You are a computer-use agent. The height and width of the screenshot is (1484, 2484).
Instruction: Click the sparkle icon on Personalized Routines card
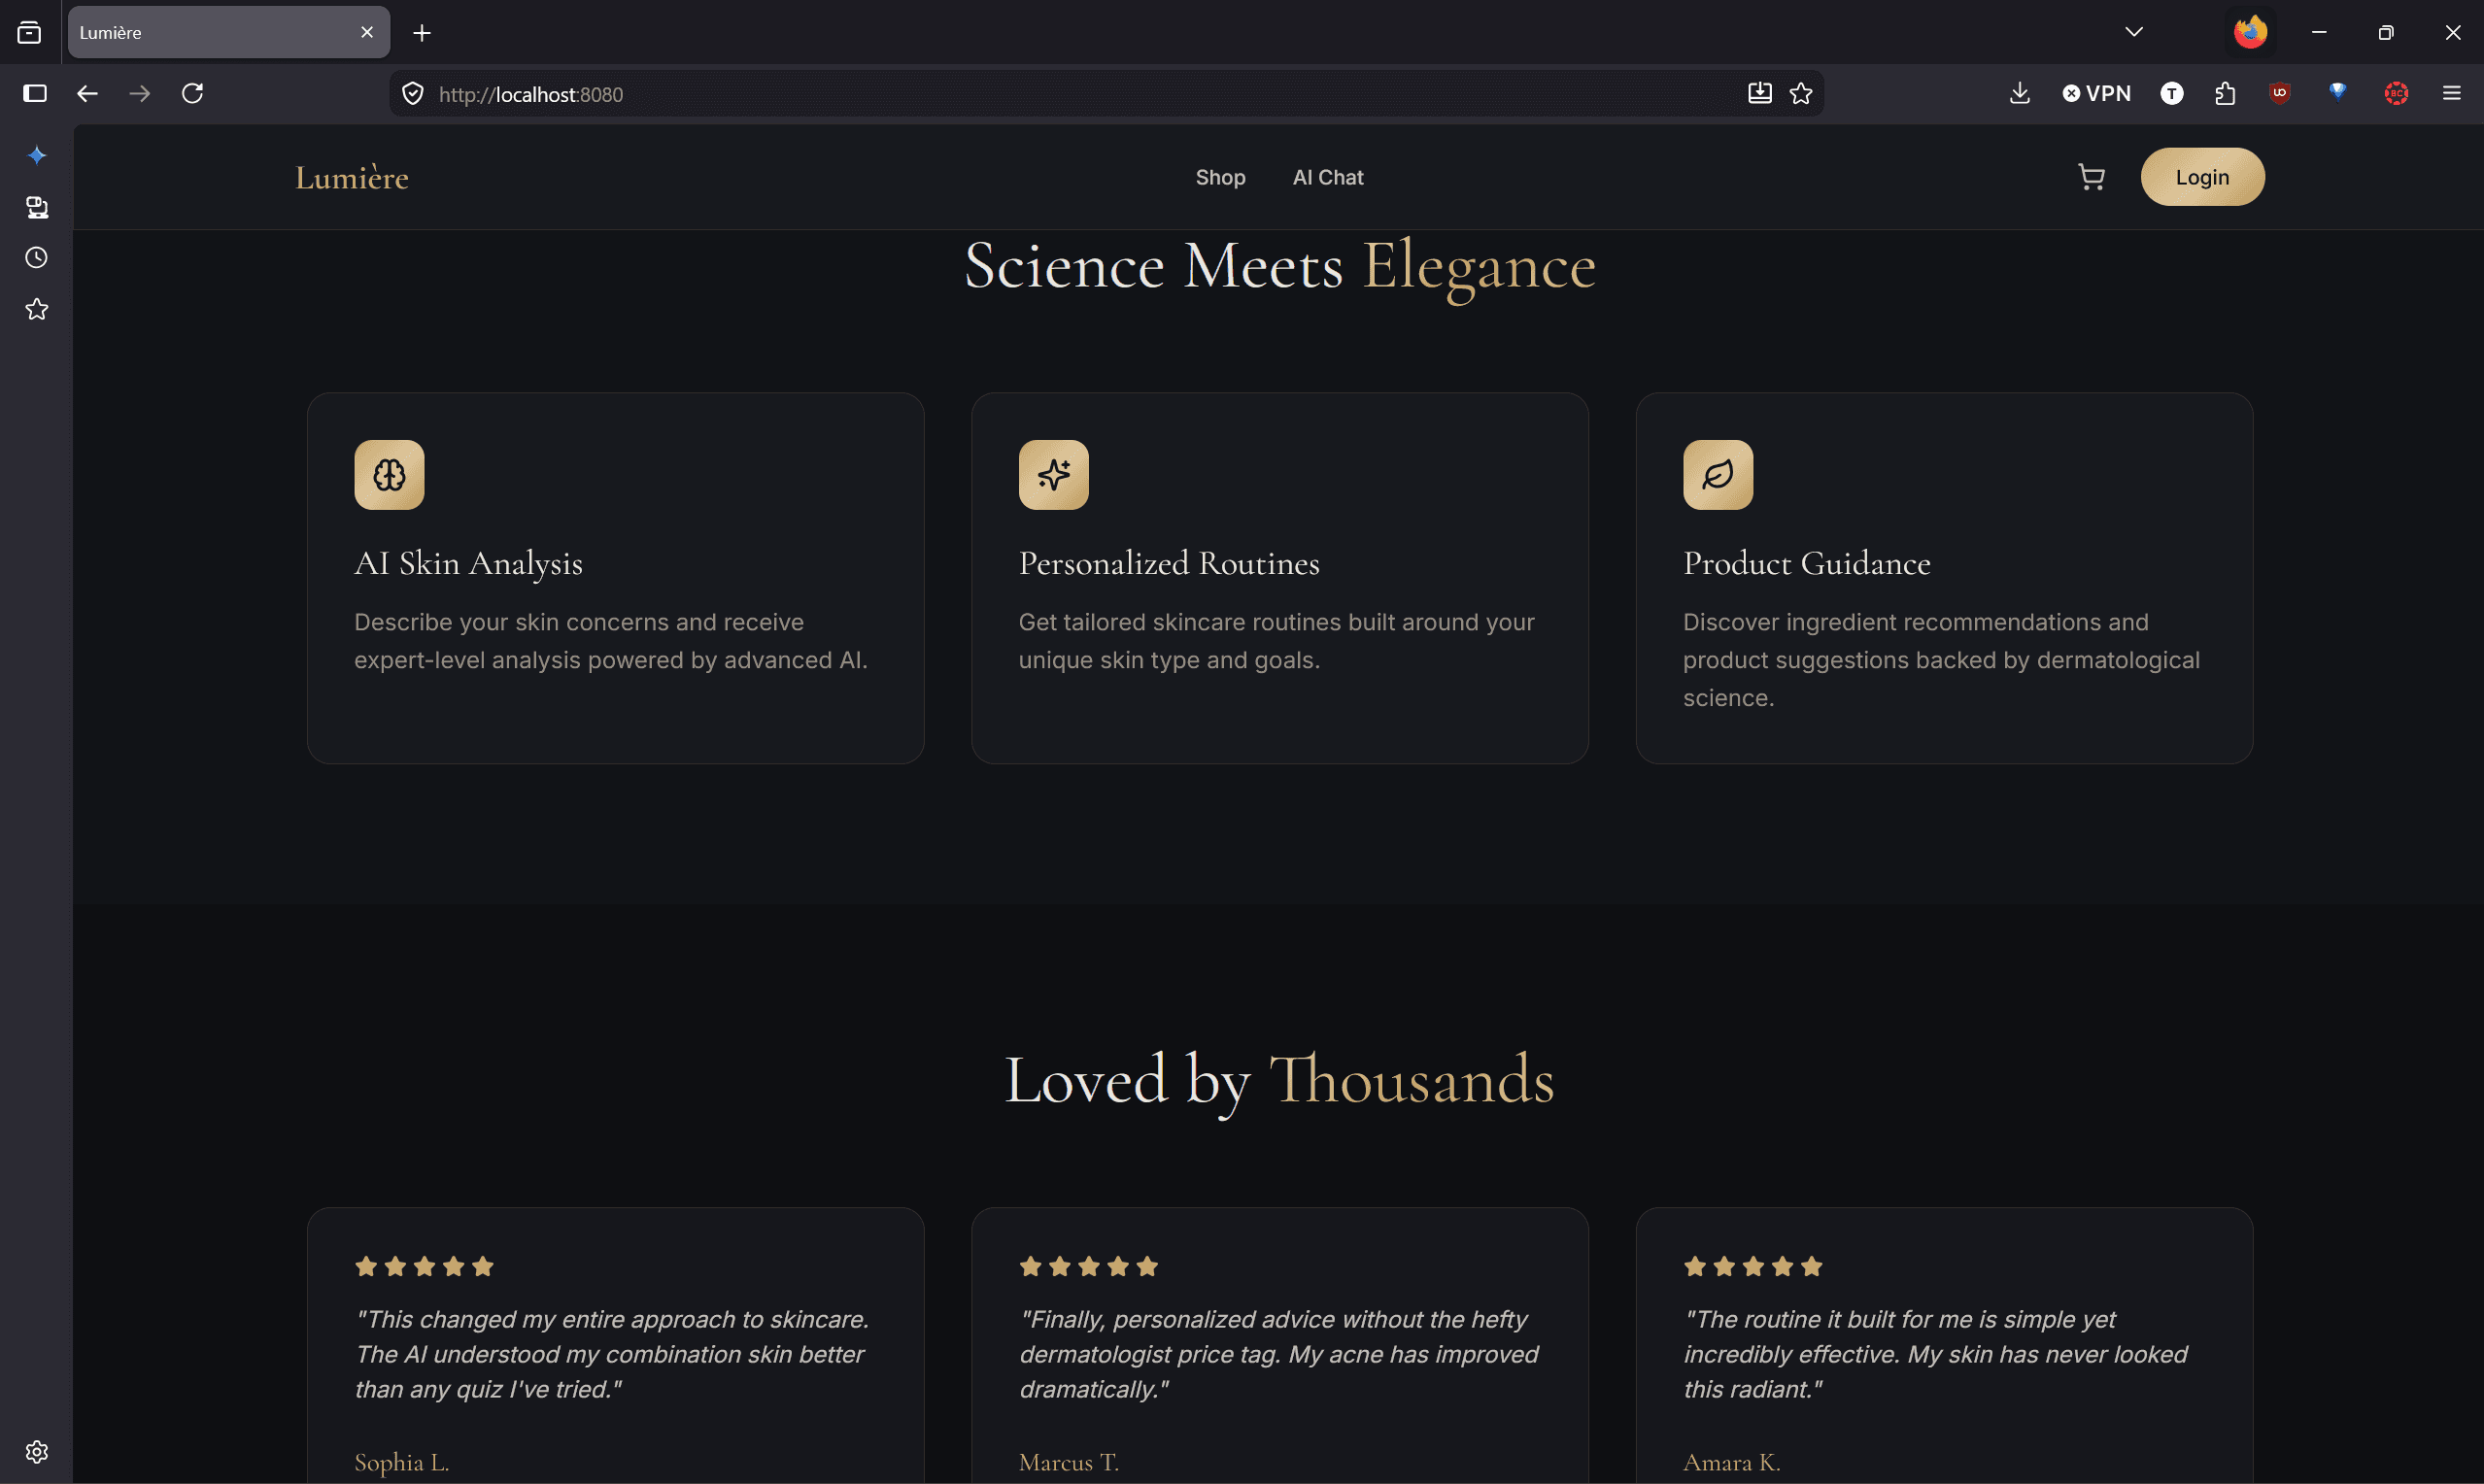click(x=1053, y=475)
